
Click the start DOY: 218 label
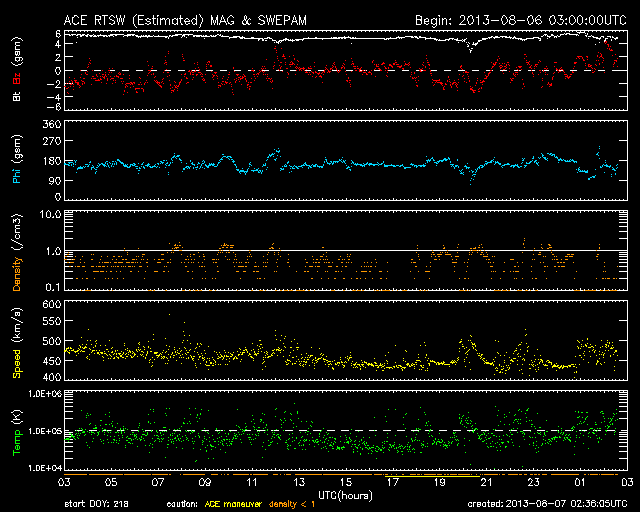pos(95,505)
